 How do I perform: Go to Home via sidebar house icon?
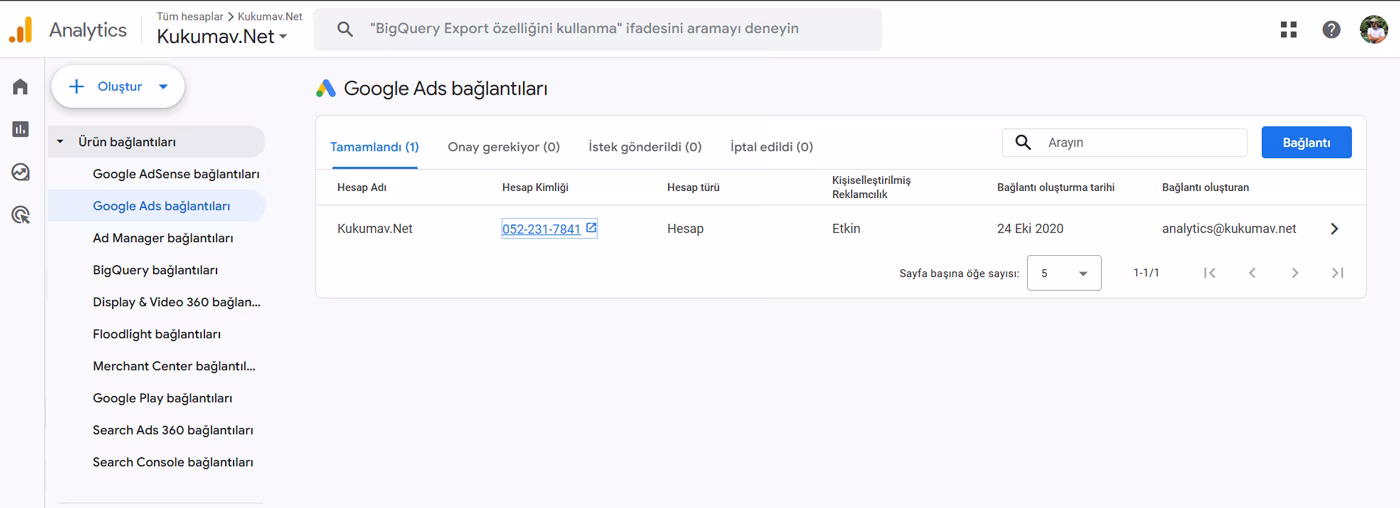pos(20,87)
